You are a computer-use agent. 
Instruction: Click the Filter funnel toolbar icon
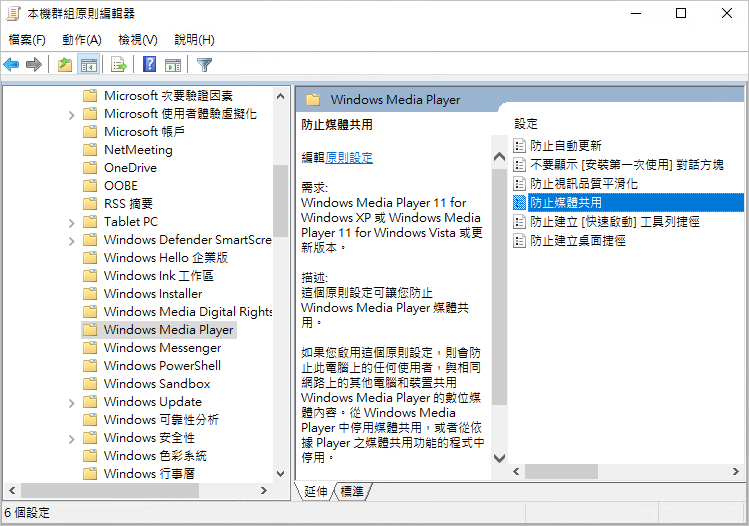(x=204, y=64)
